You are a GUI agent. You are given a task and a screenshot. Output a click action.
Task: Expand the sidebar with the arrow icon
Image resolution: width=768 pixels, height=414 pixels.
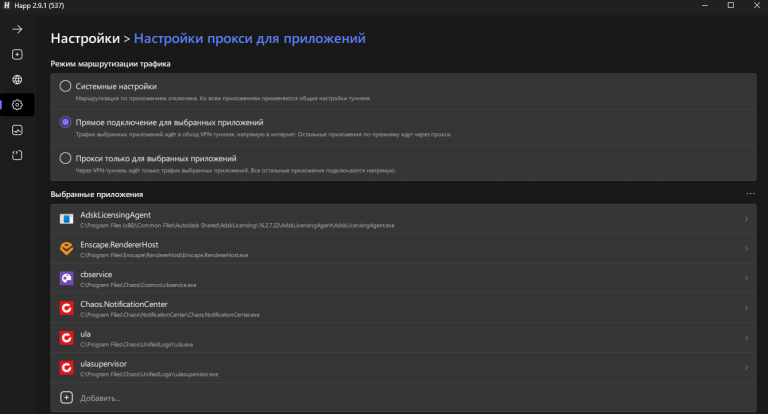(17, 29)
